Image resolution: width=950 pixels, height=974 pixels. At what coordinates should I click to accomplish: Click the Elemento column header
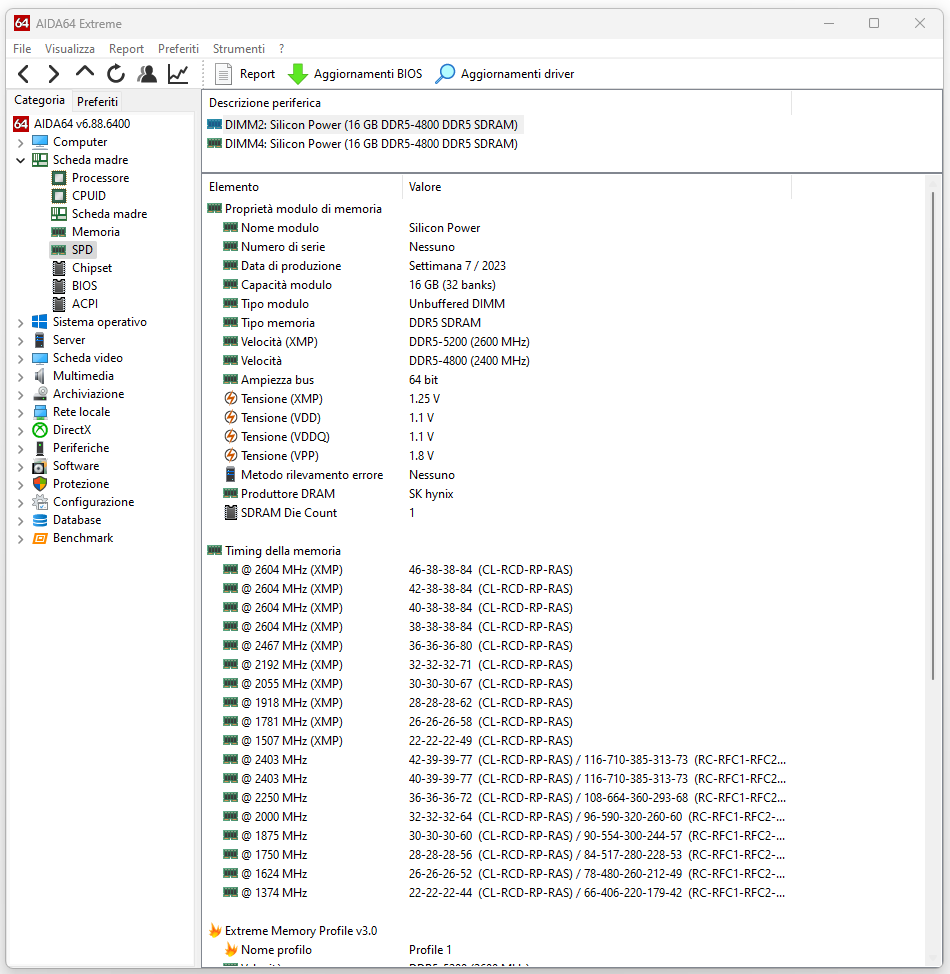click(x=302, y=187)
